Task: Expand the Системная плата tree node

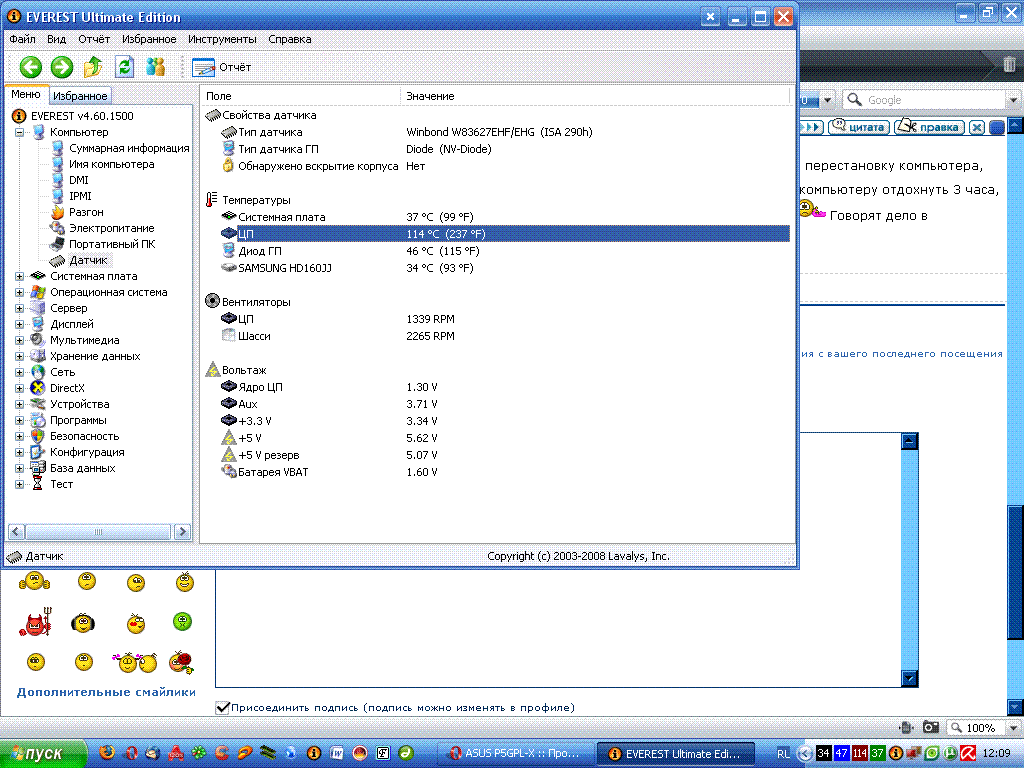Action: click(x=20, y=276)
